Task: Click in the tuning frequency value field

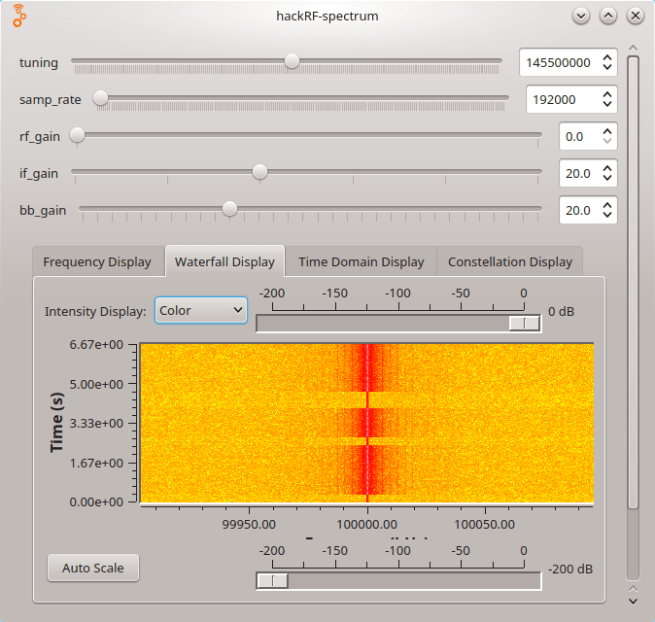Action: pos(557,62)
